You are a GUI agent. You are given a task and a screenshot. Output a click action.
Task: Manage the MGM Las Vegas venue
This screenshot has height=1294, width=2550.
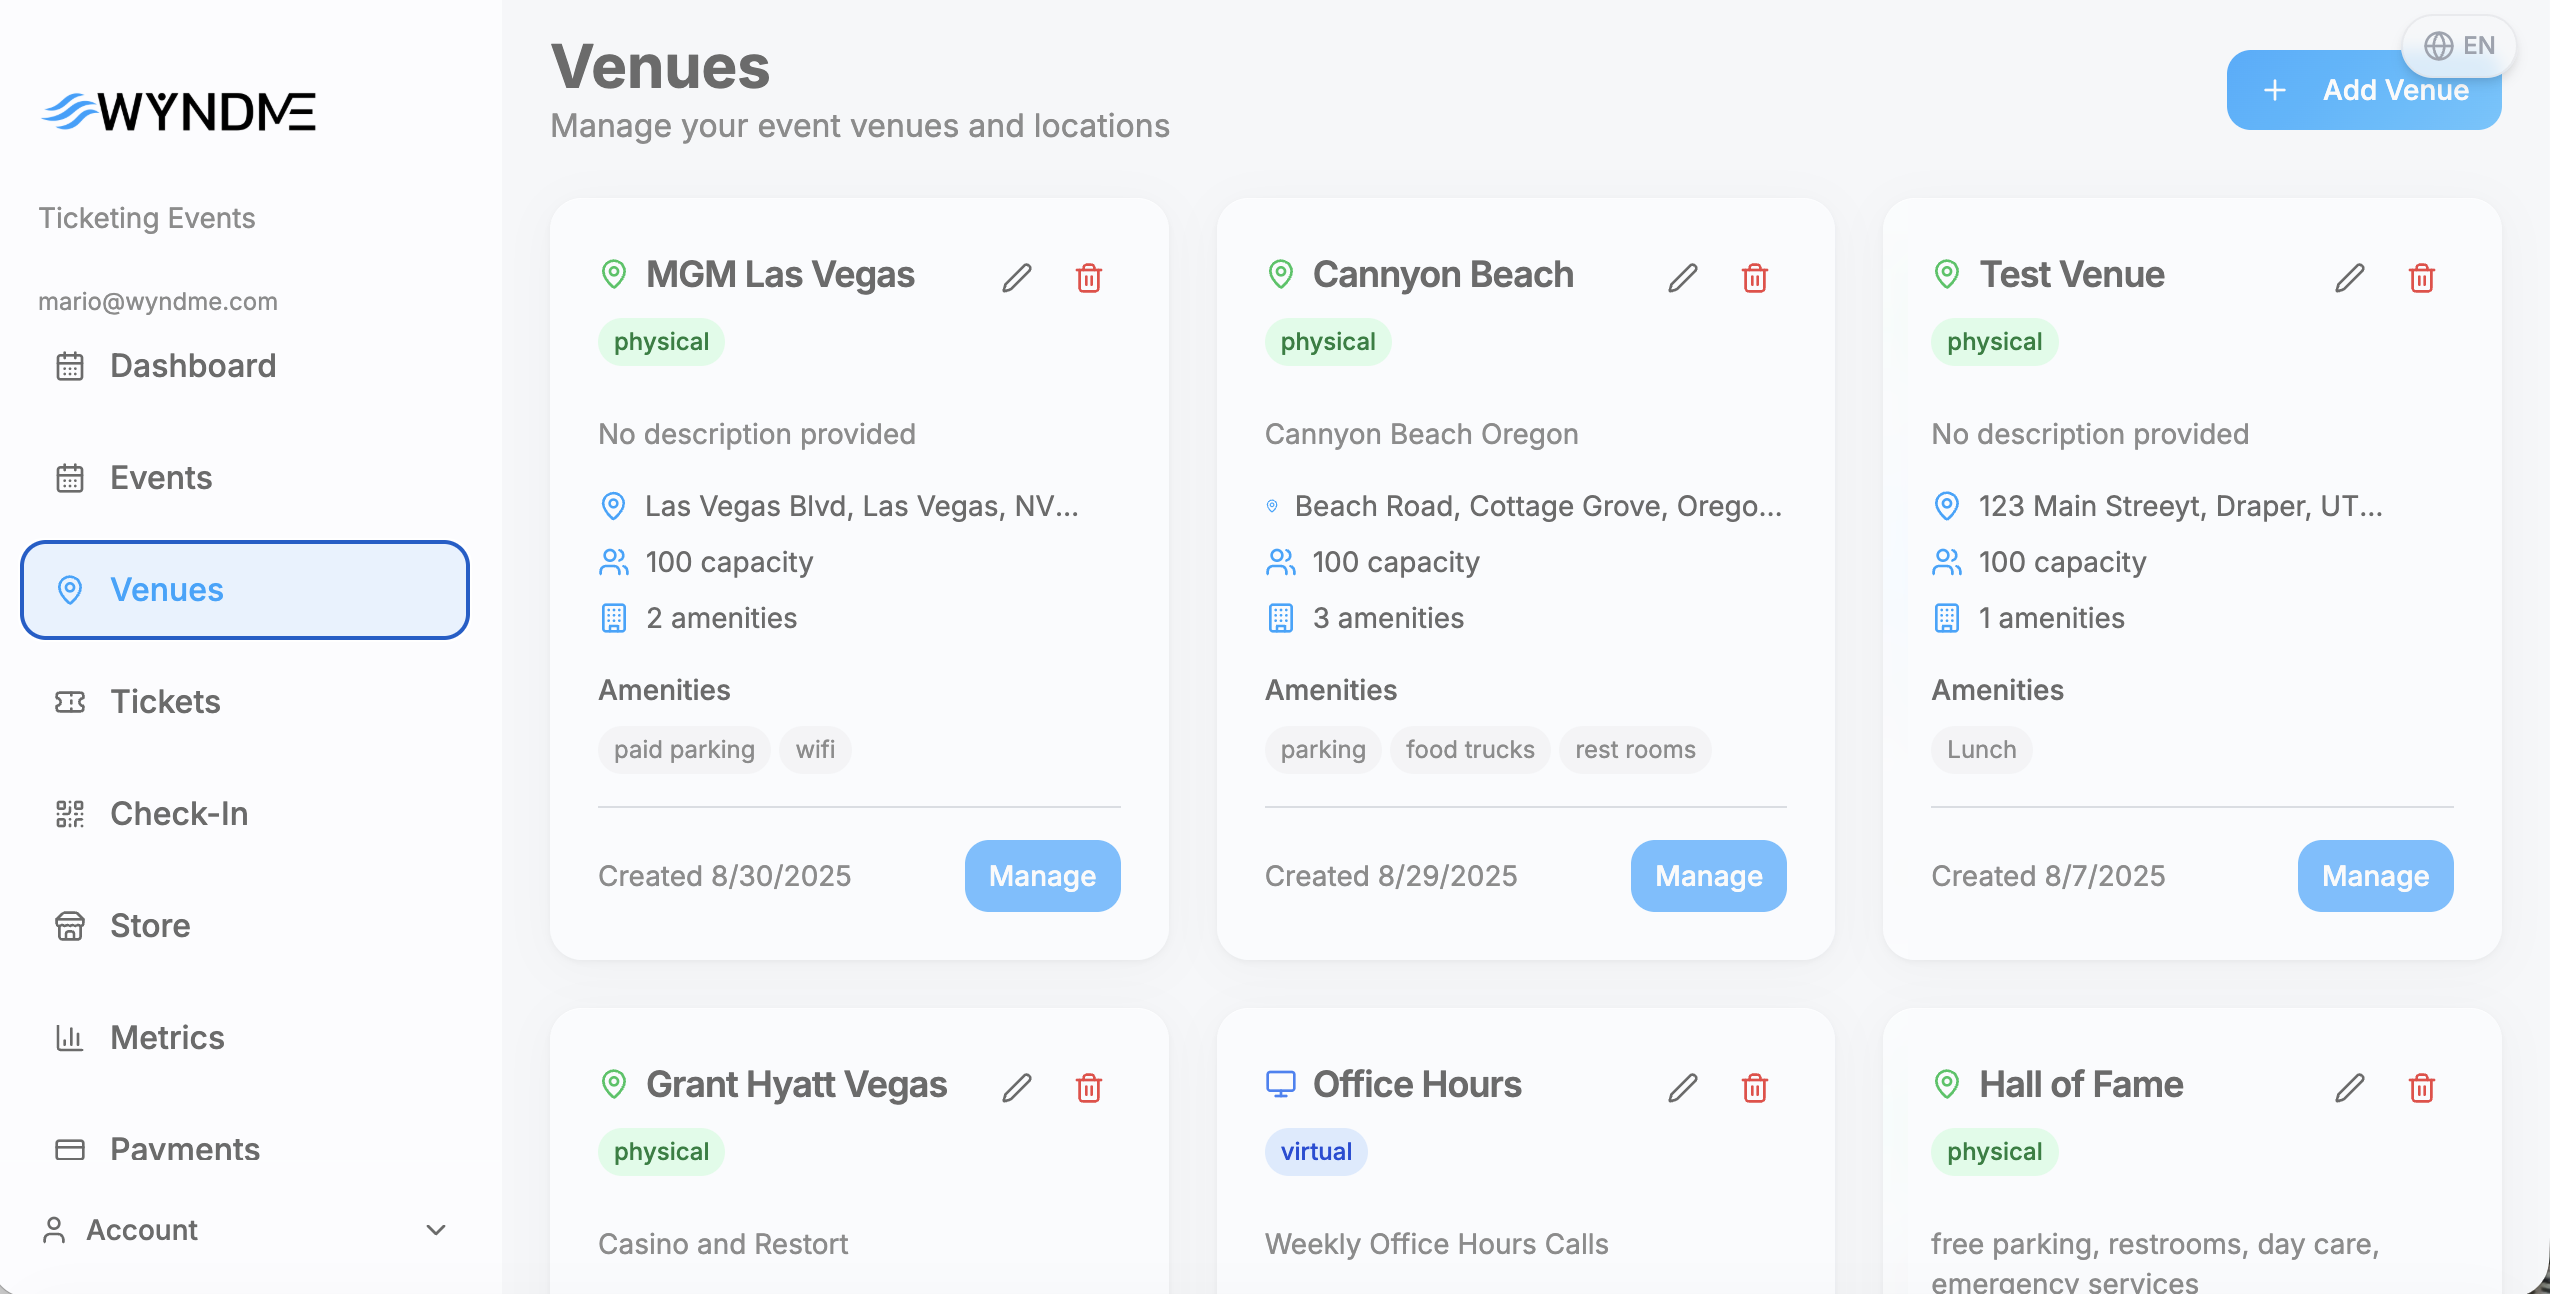point(1042,876)
